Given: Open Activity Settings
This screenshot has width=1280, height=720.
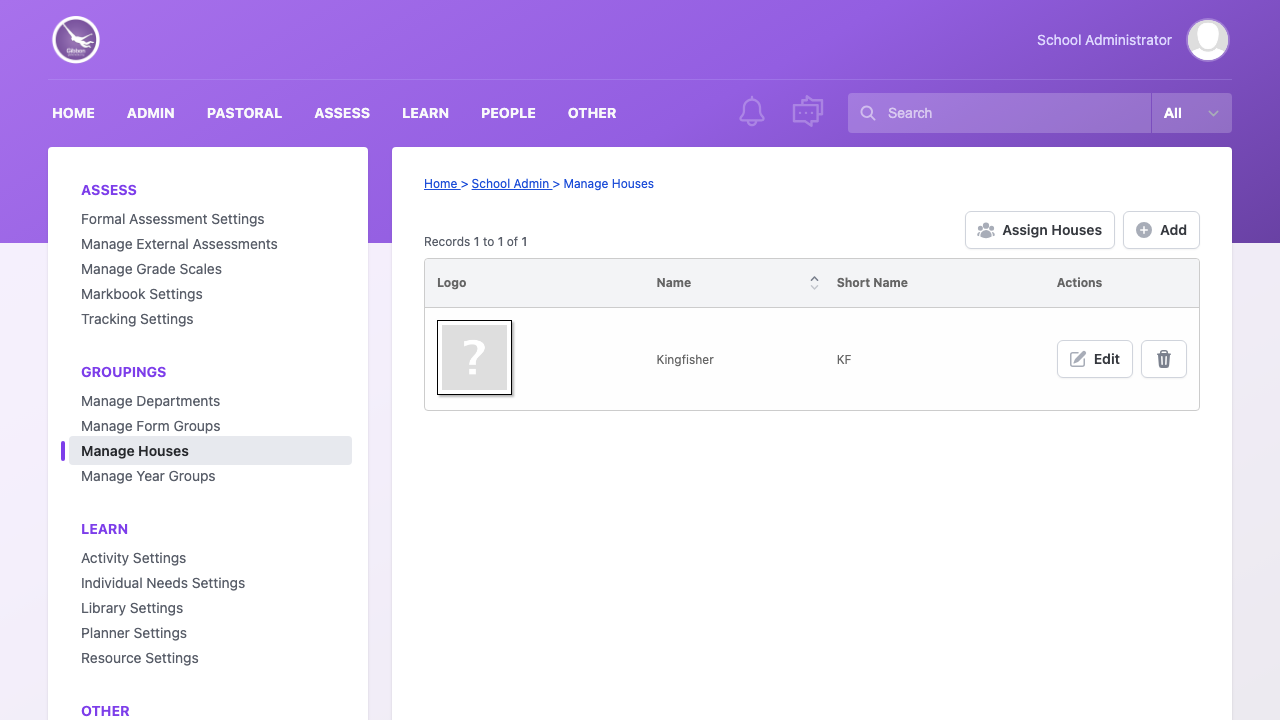Looking at the screenshot, I should click(x=134, y=558).
